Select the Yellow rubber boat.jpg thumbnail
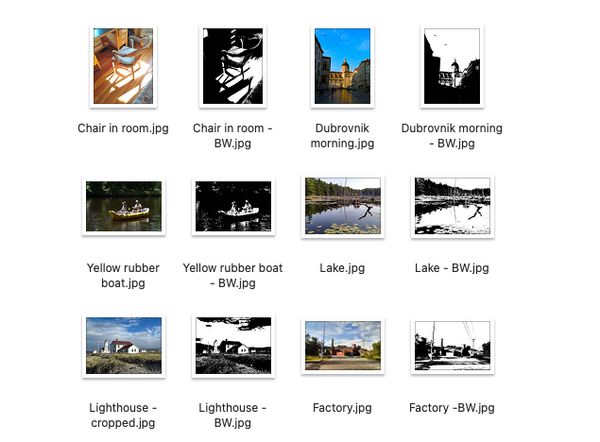 tap(124, 206)
